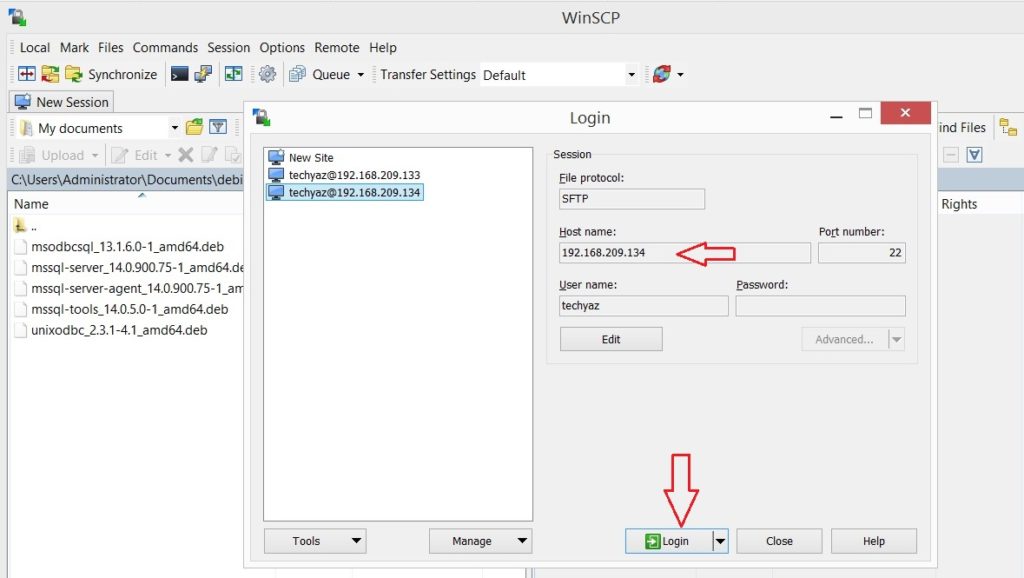Click the Edit button in Session
This screenshot has width=1024, height=578.
[x=611, y=339]
